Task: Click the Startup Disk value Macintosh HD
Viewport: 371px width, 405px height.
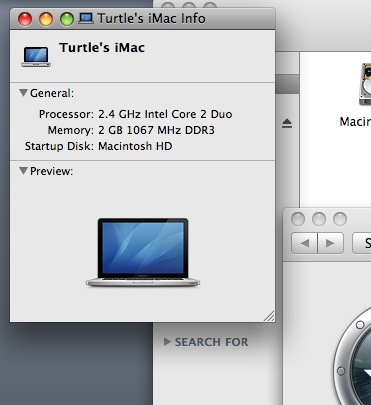Action: [x=135, y=146]
